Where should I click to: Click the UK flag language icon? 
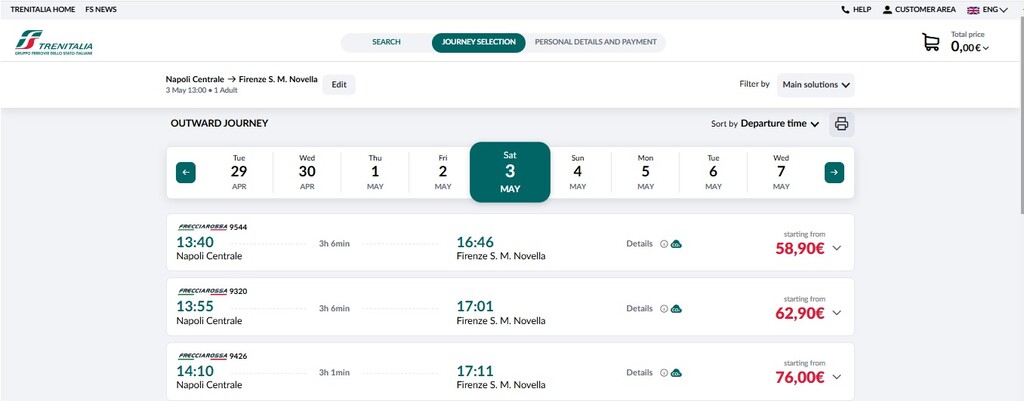973,10
